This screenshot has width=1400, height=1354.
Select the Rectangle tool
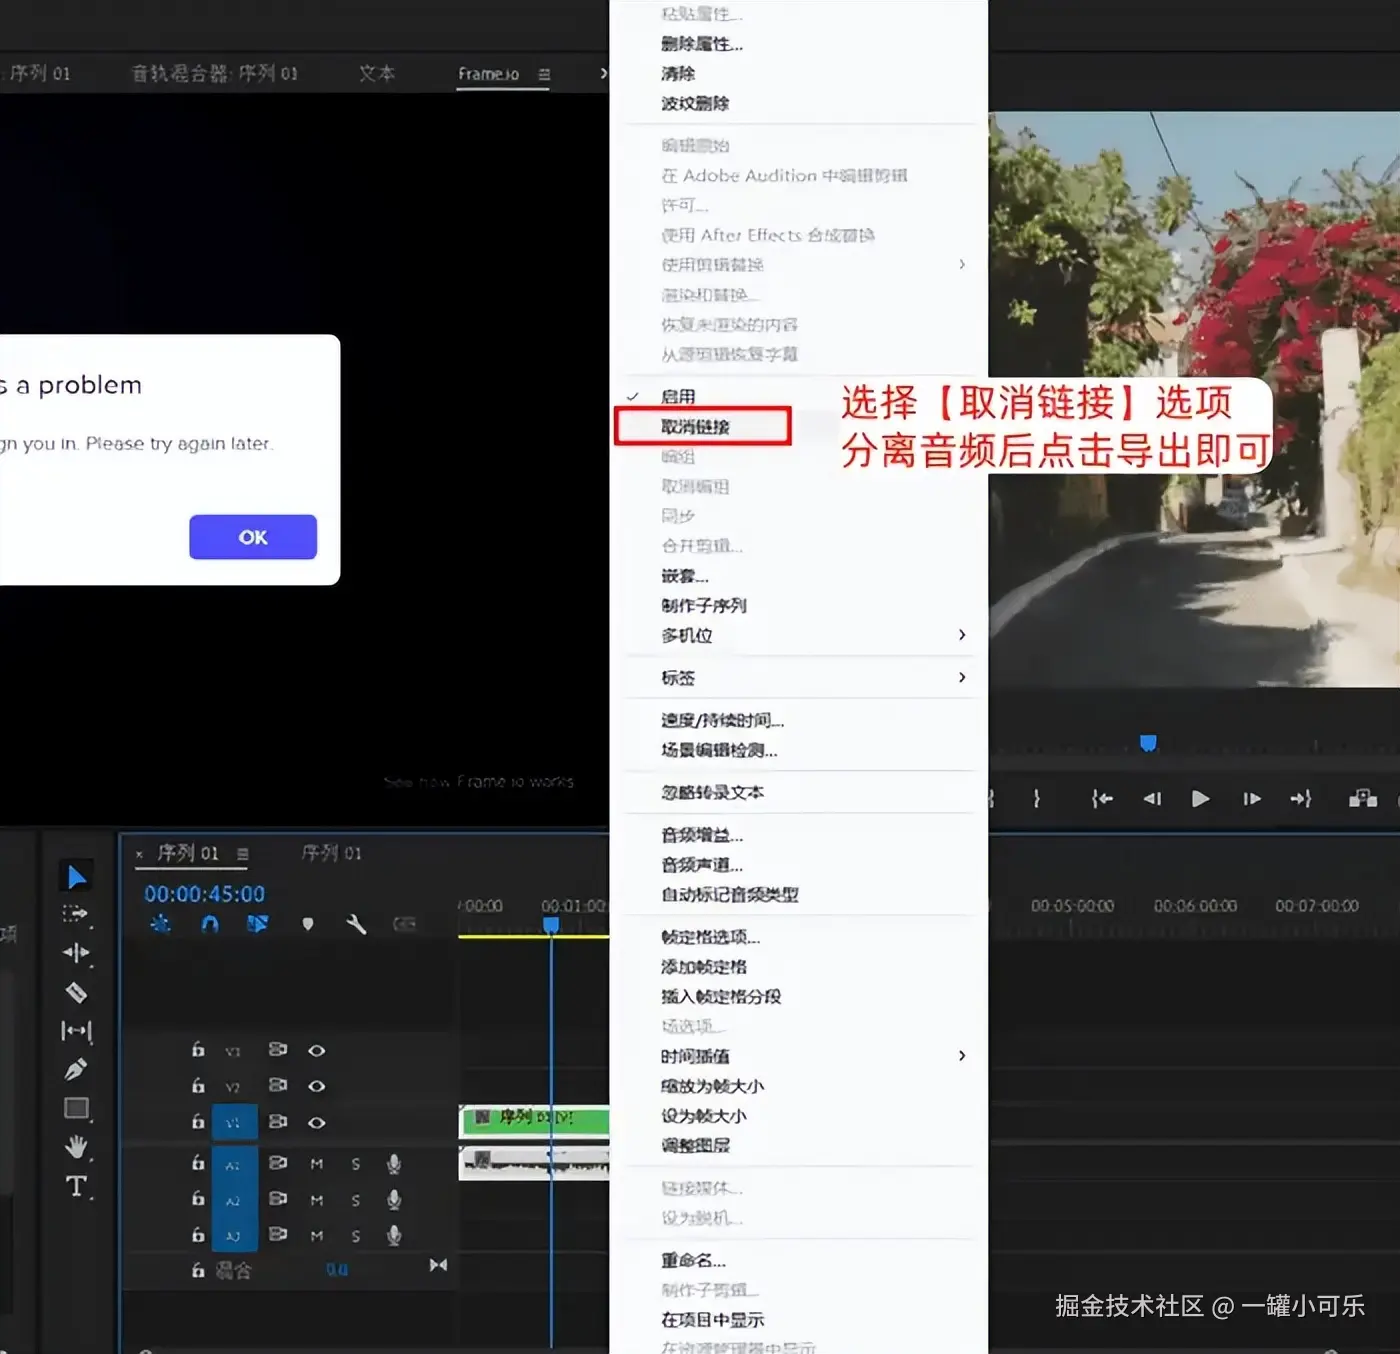[76, 1108]
